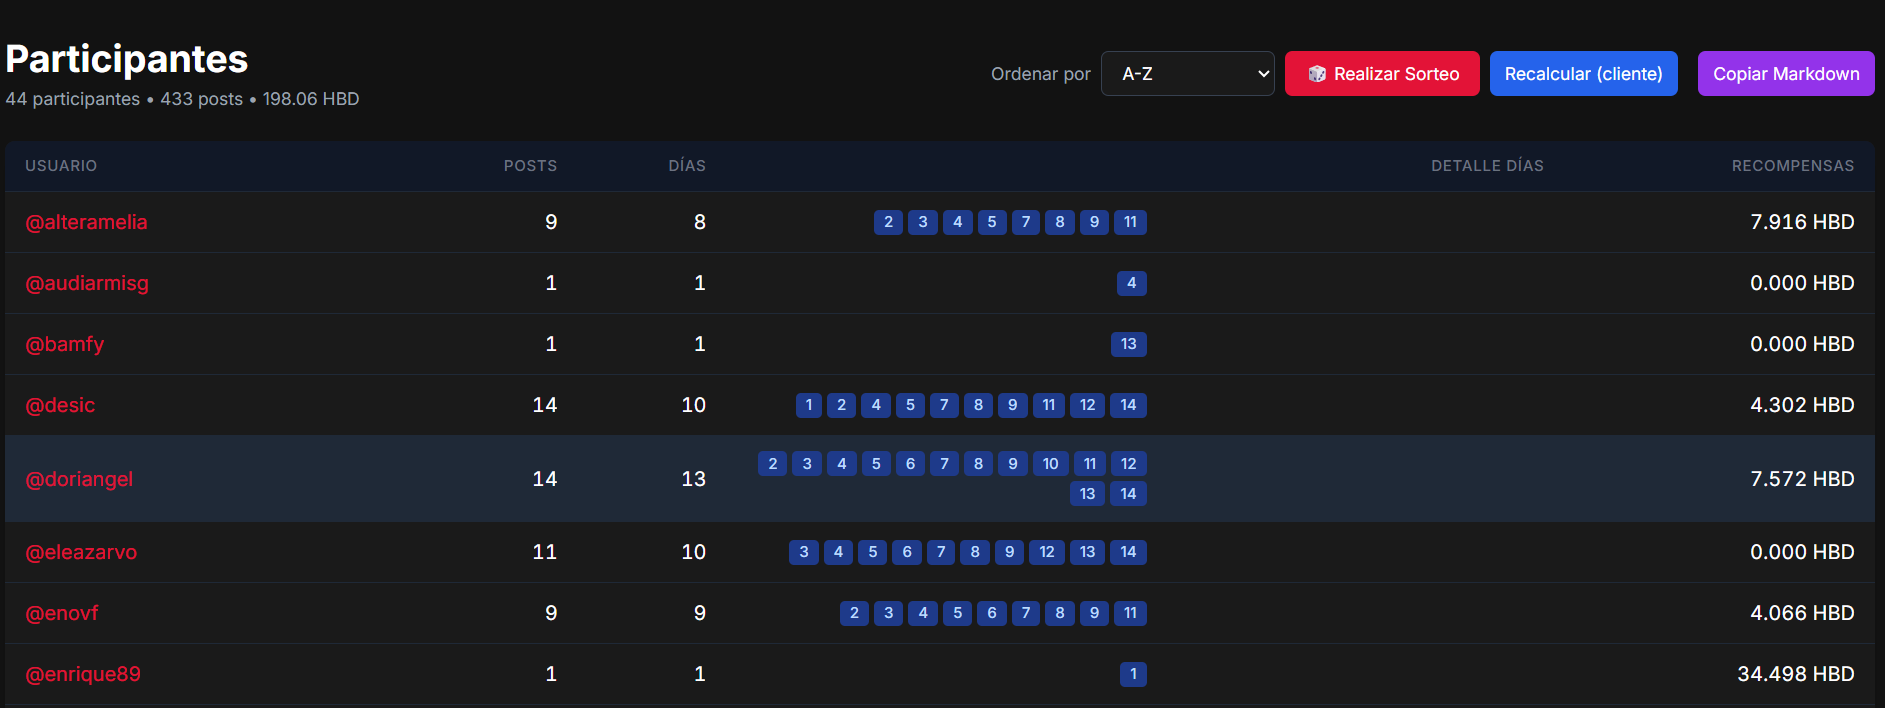This screenshot has height=708, width=1885.
Task: Click day 4 badge in @audiarmisg row
Action: point(1131,283)
